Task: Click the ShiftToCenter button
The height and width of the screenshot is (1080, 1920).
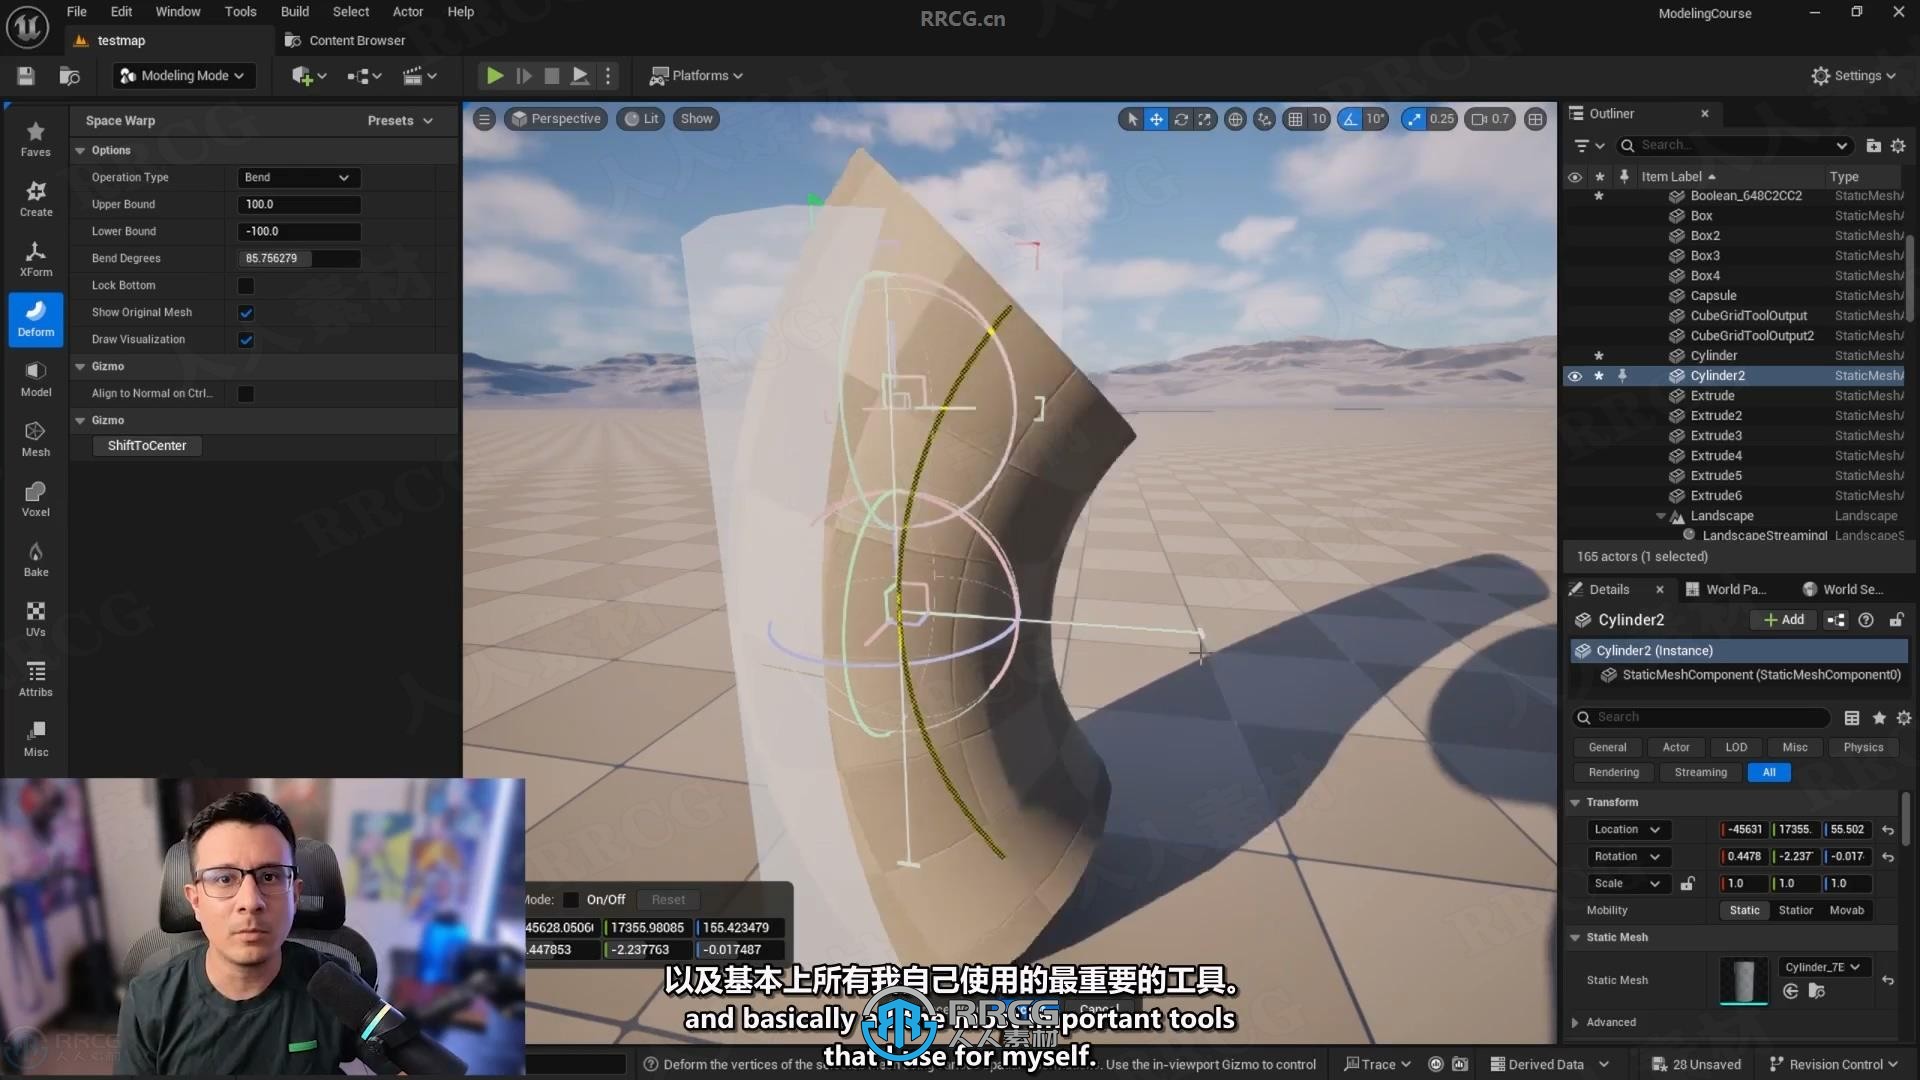Action: [x=147, y=446]
